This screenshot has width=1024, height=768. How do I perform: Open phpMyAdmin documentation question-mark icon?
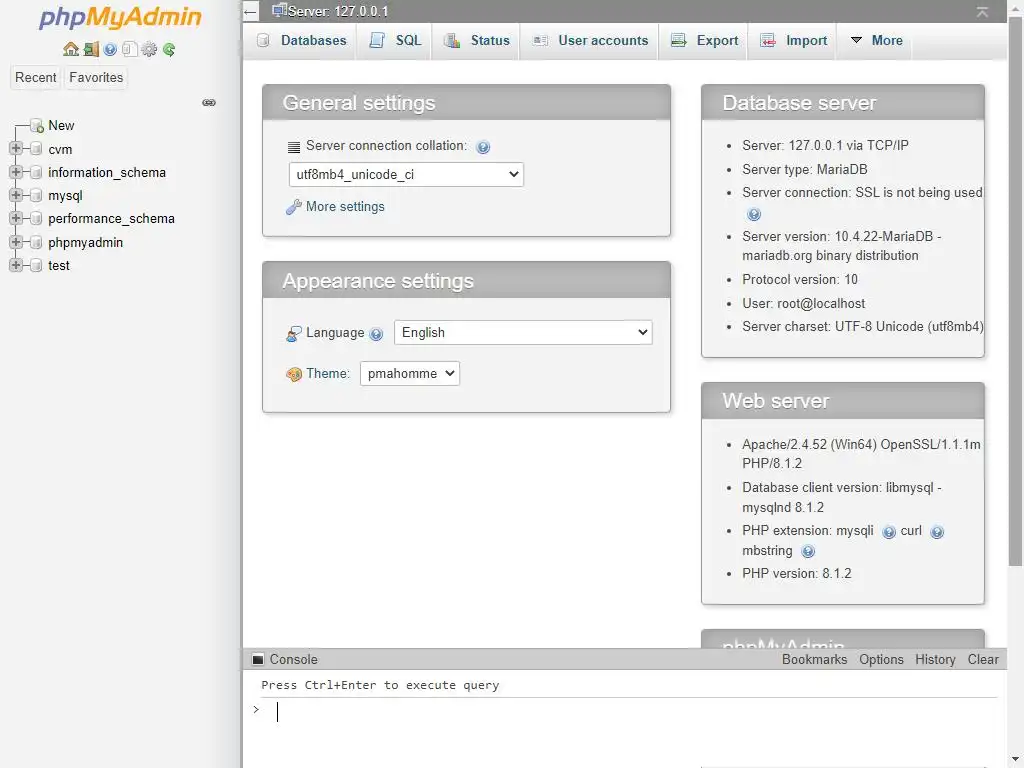110,49
